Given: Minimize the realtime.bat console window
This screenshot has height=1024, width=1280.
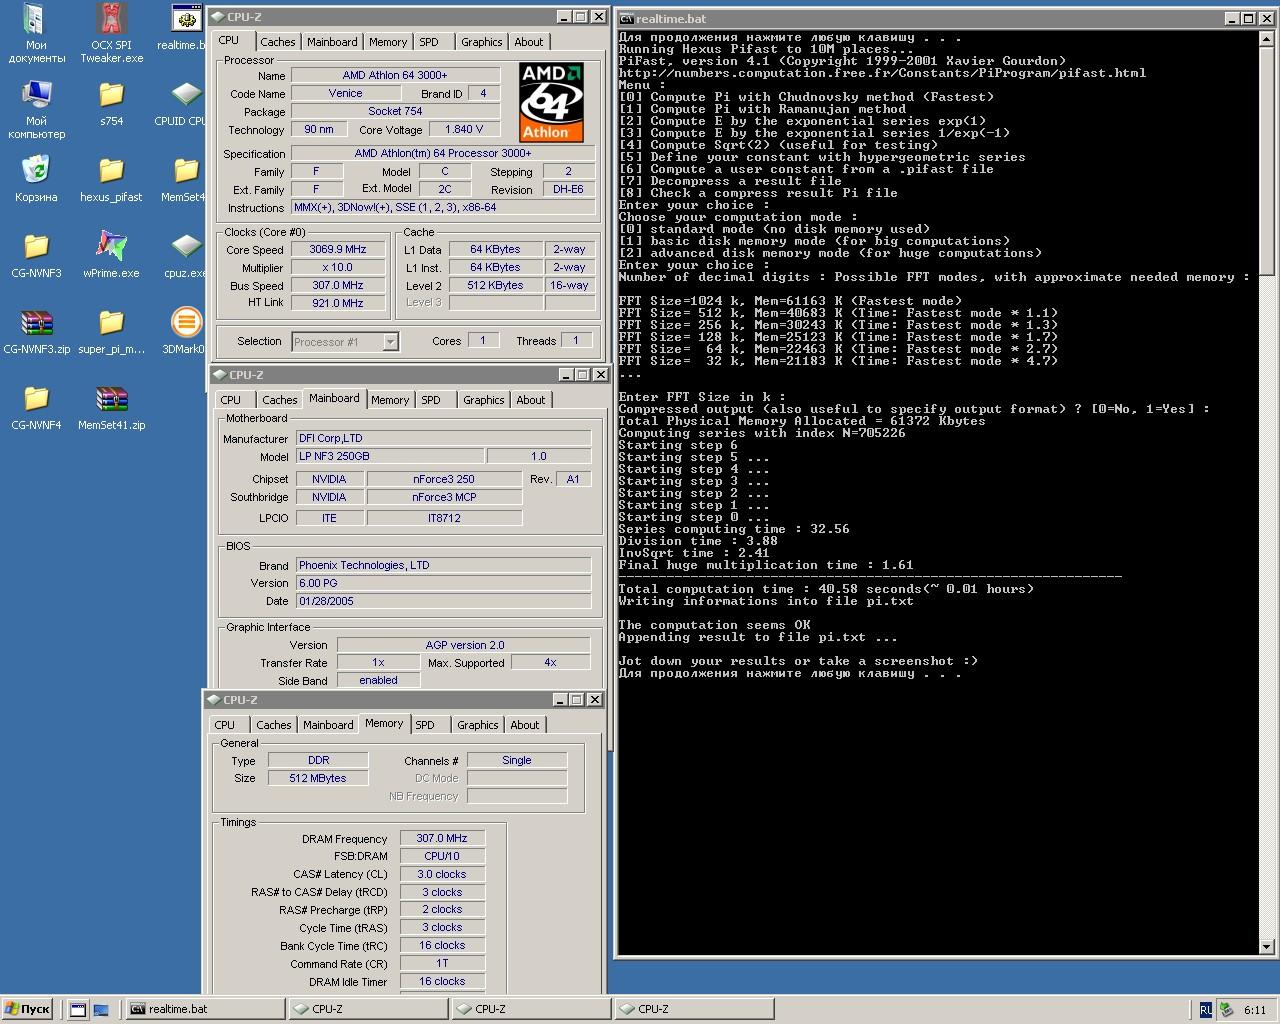Looking at the screenshot, I should pos(1233,18).
